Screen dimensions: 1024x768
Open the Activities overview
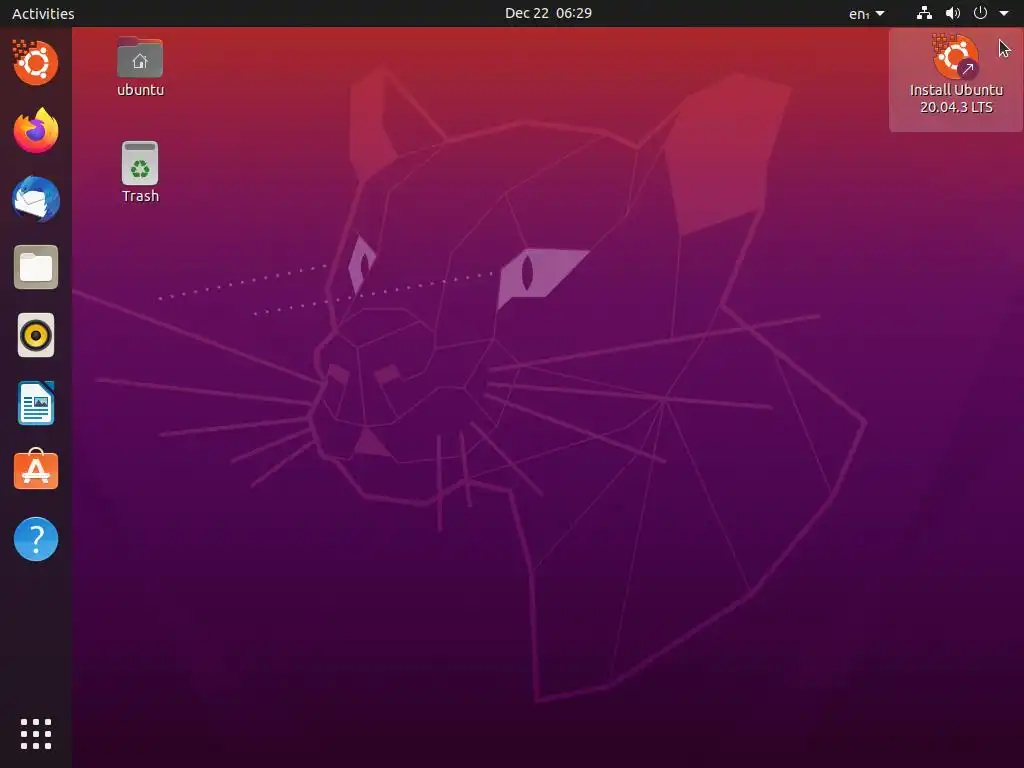click(43, 13)
